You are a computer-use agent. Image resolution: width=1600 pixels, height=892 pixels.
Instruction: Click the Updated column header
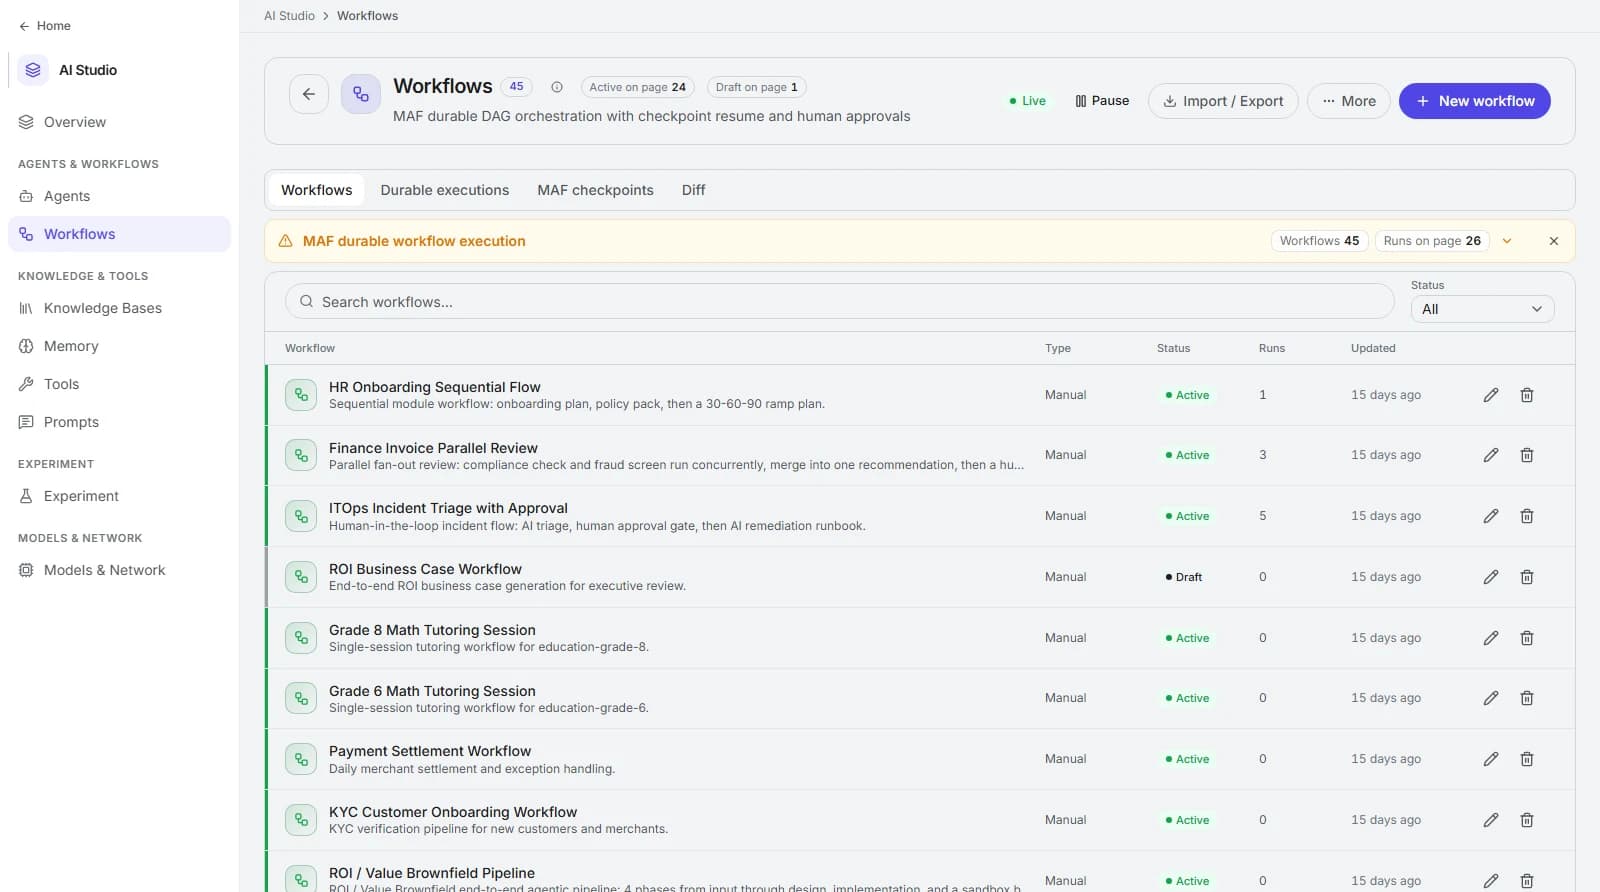point(1373,348)
